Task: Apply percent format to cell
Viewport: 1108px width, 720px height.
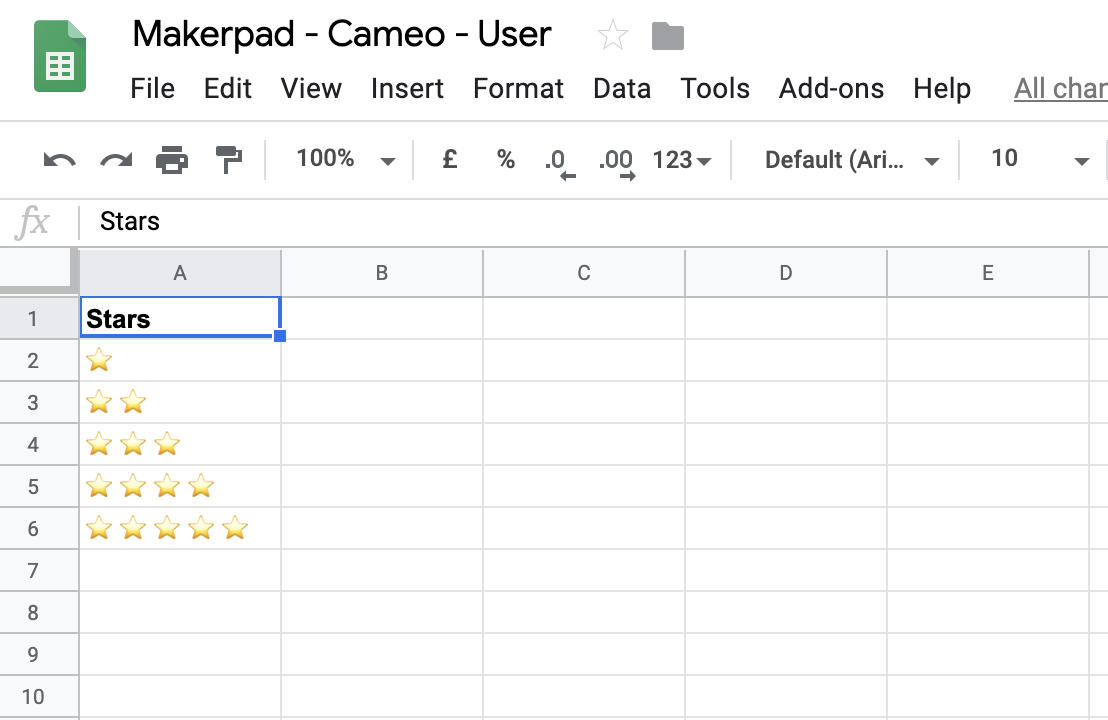Action: click(x=506, y=159)
